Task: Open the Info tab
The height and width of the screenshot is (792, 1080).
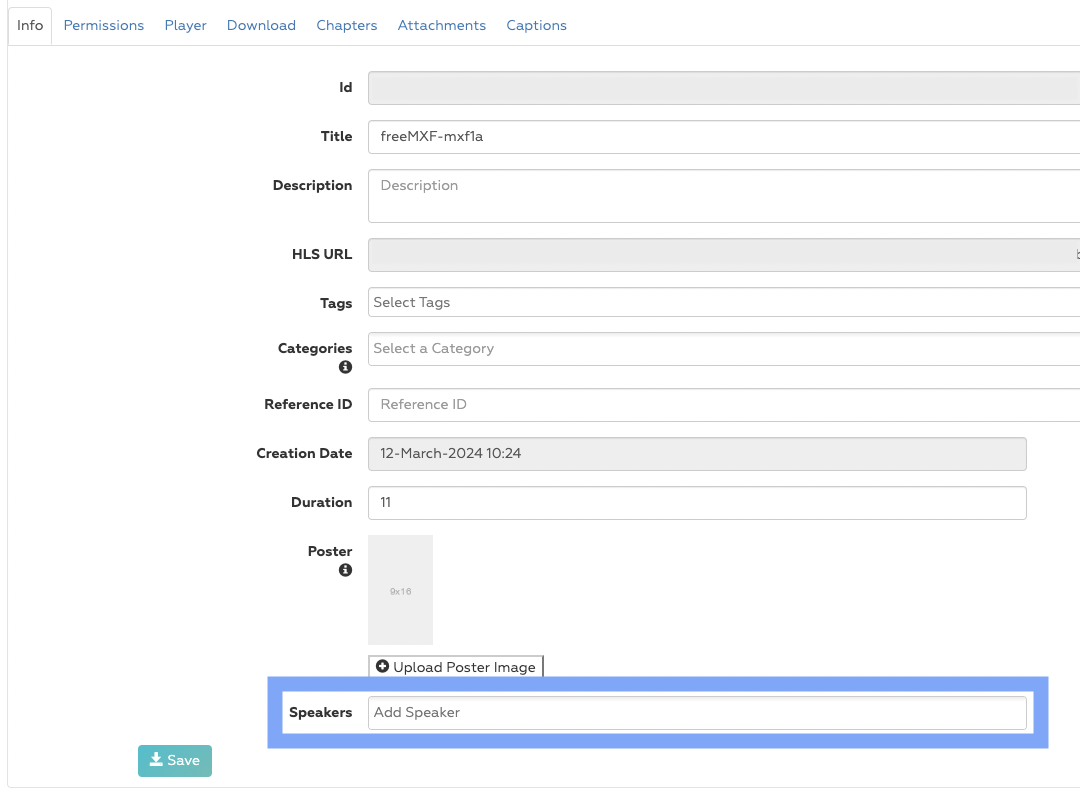Action: point(30,25)
